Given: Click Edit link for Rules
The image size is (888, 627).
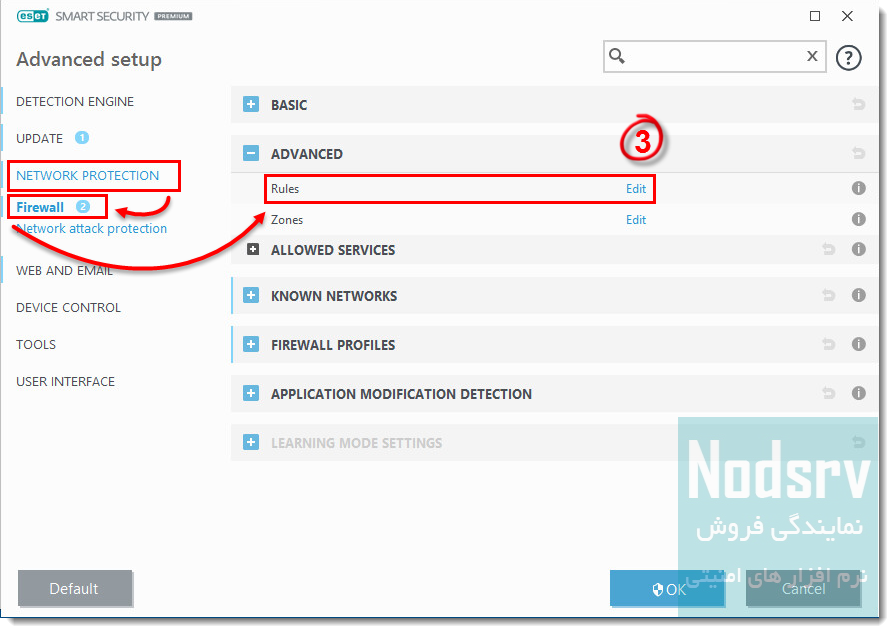Looking at the screenshot, I should pos(636,189).
